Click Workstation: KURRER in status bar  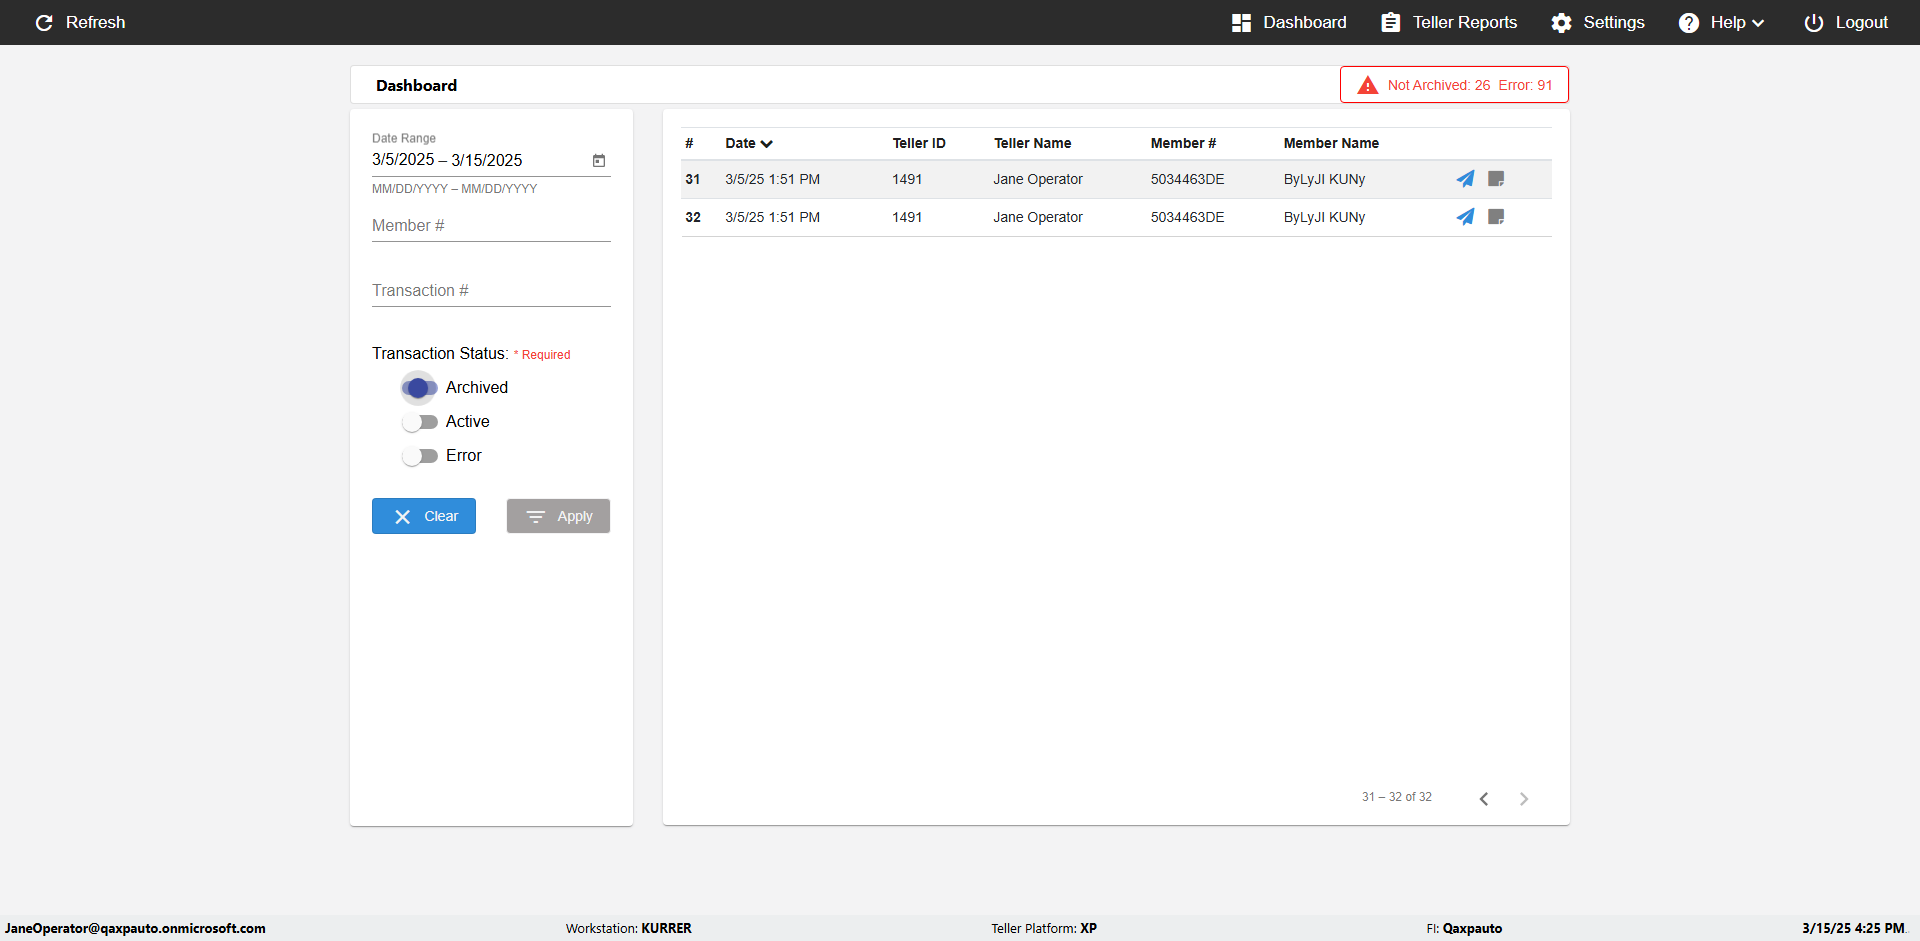click(629, 928)
